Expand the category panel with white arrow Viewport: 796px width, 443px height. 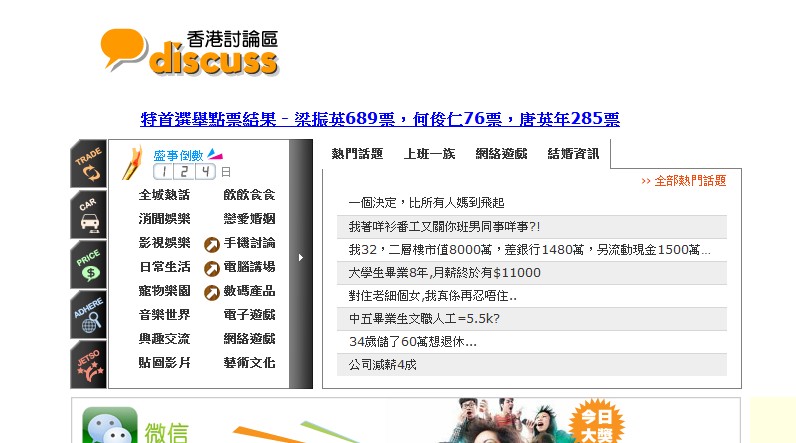[x=301, y=258]
